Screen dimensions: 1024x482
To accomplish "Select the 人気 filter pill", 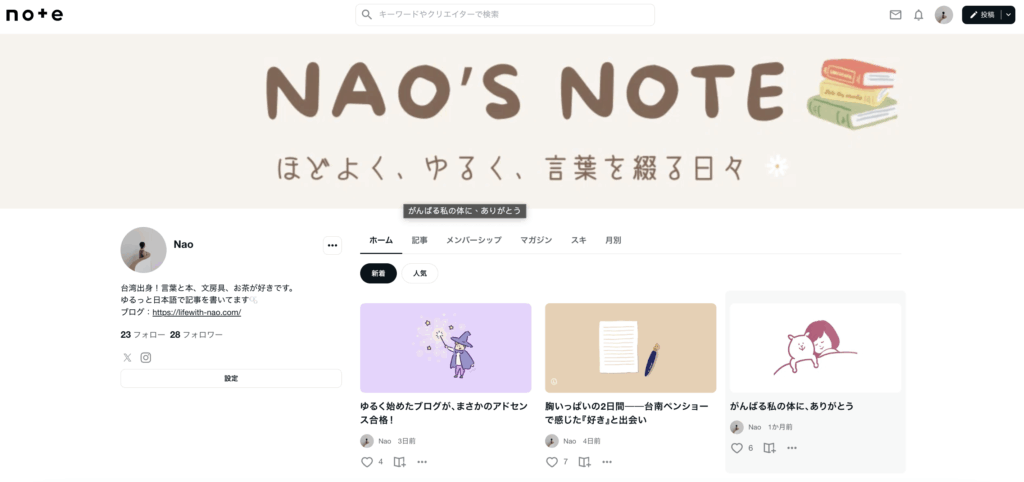I will pyautogui.click(x=419, y=274).
